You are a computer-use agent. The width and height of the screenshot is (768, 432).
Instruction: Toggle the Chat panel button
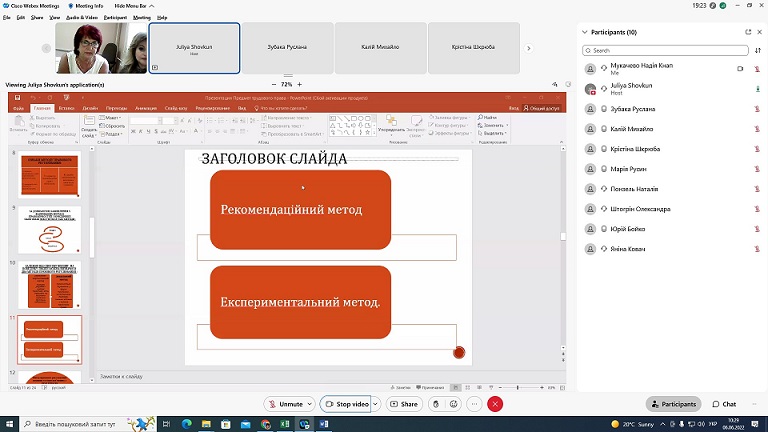click(x=724, y=404)
